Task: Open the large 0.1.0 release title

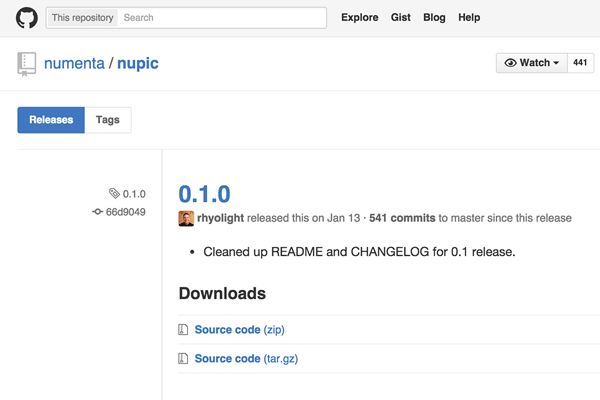Action: 204,194
